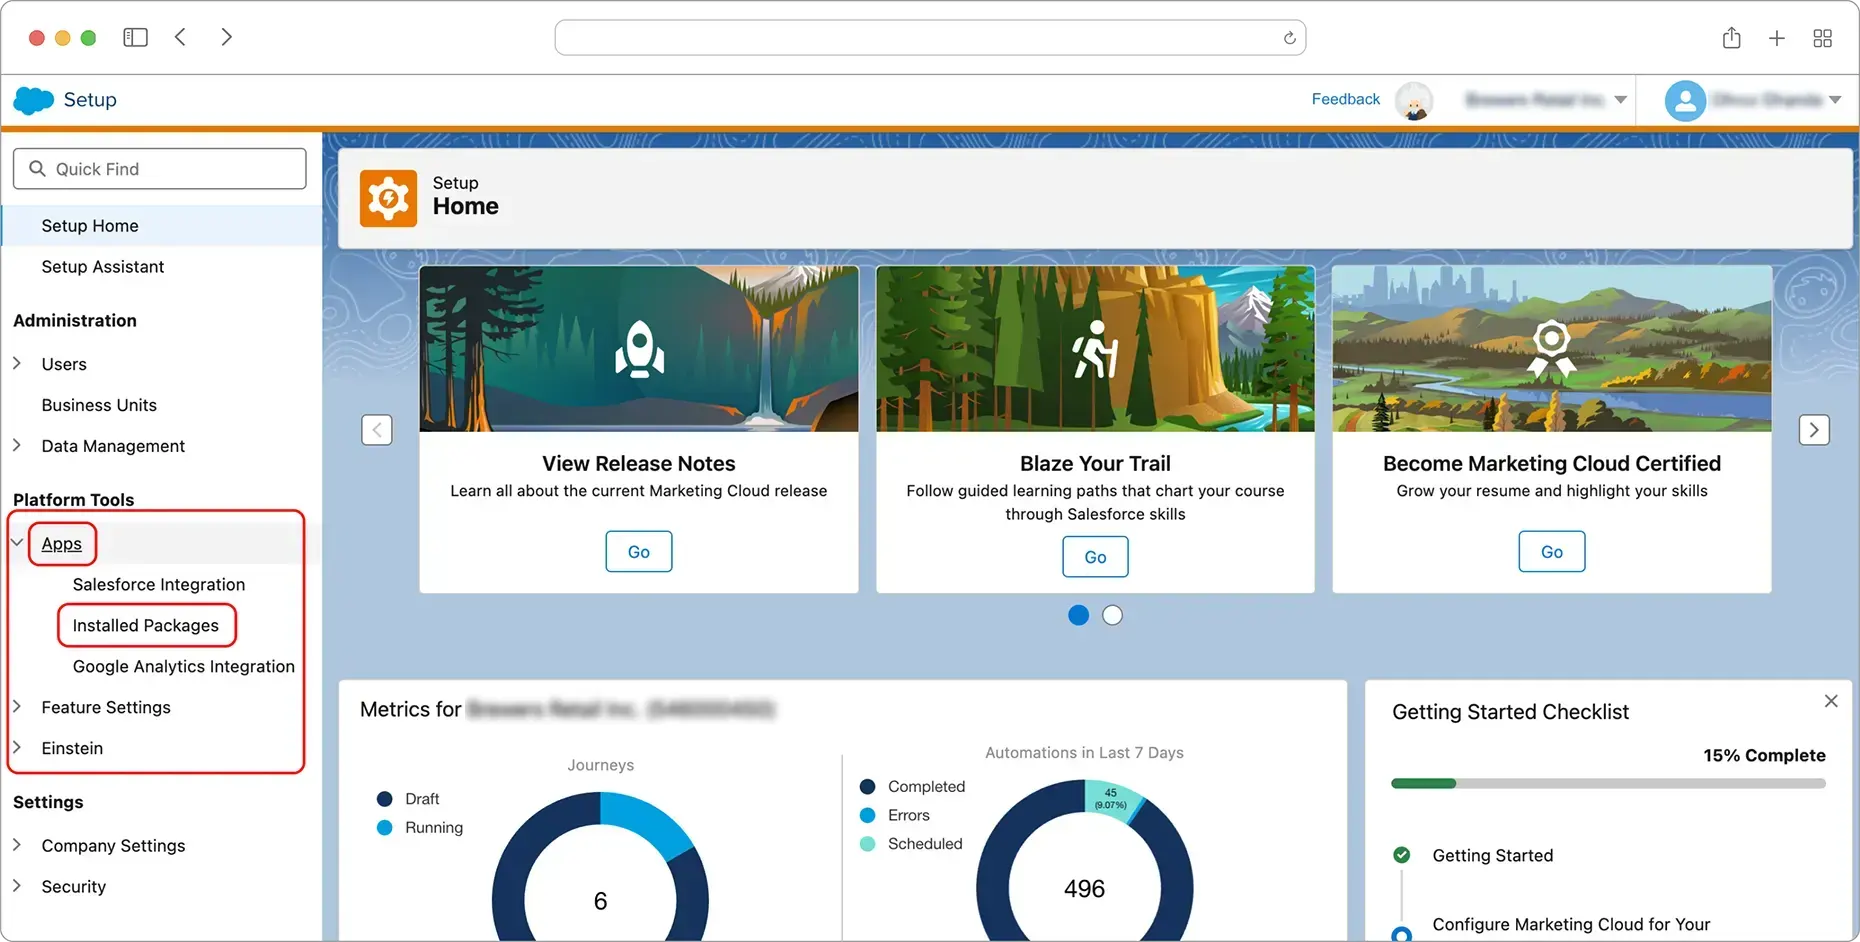Expand the Einstein section
Viewport: 1860px width, 942px height.
[x=17, y=747]
